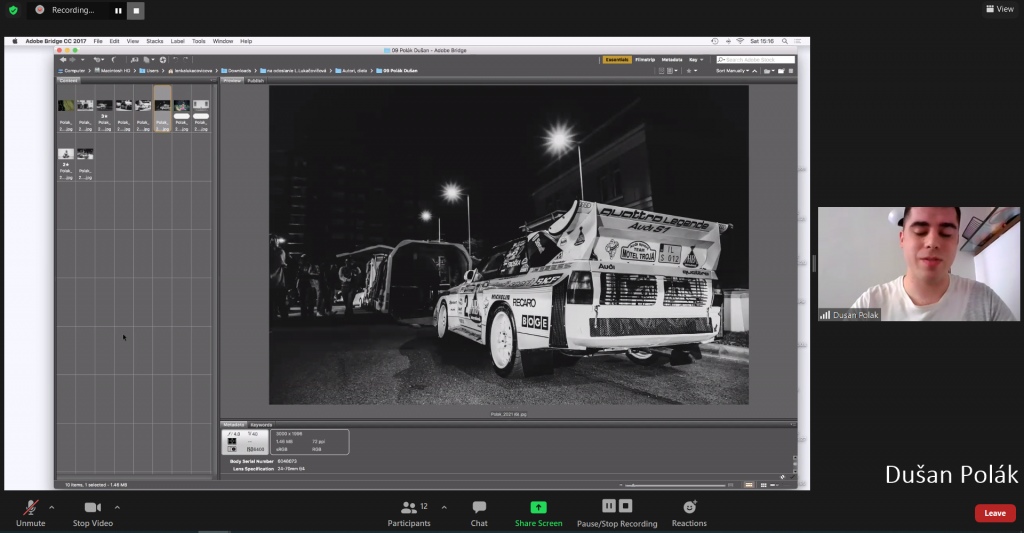Image resolution: width=1024 pixels, height=533 pixels.
Task: Focus the Search Adobe Stock field
Action: (756, 59)
